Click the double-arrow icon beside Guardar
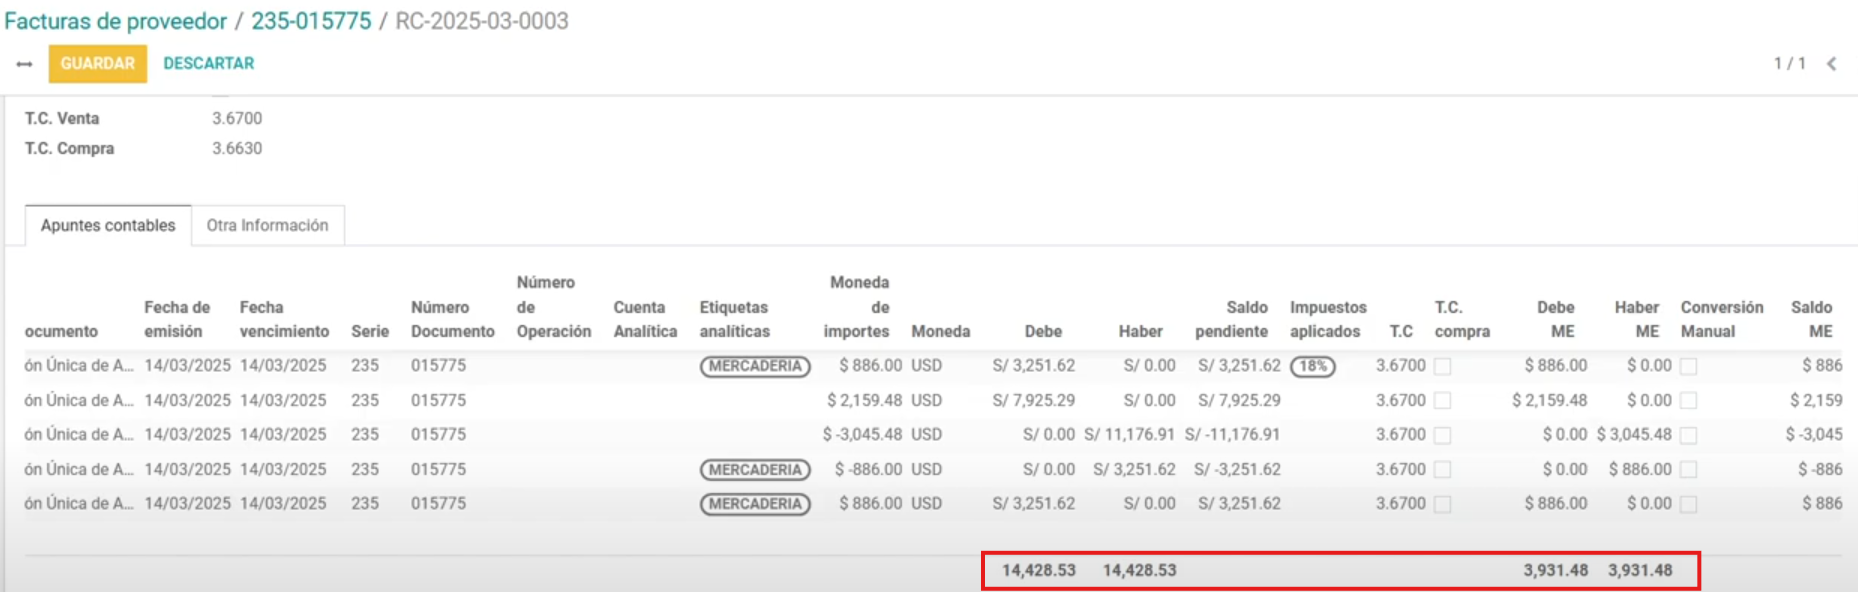Screen dimensions: 1858x592 coord(24,64)
